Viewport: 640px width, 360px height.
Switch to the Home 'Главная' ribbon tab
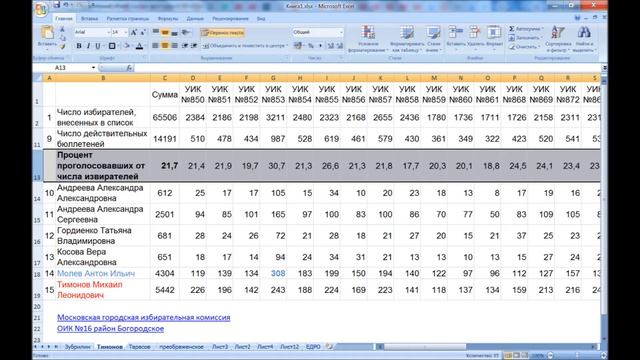pyautogui.click(x=64, y=18)
